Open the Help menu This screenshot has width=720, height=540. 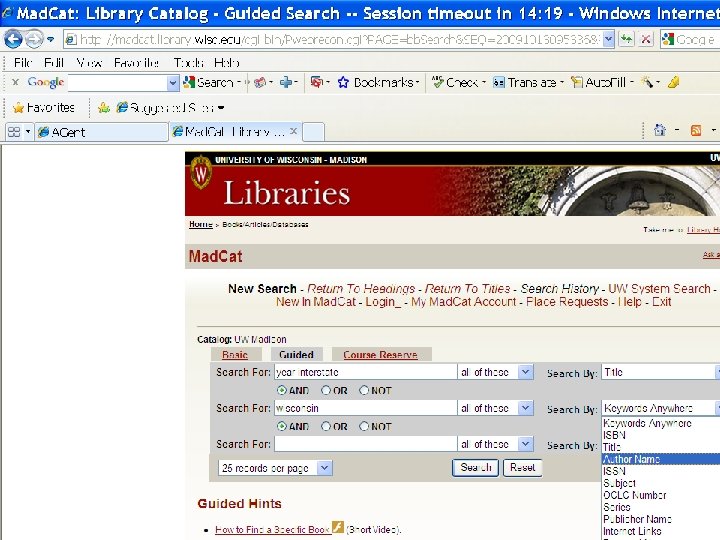point(227,62)
